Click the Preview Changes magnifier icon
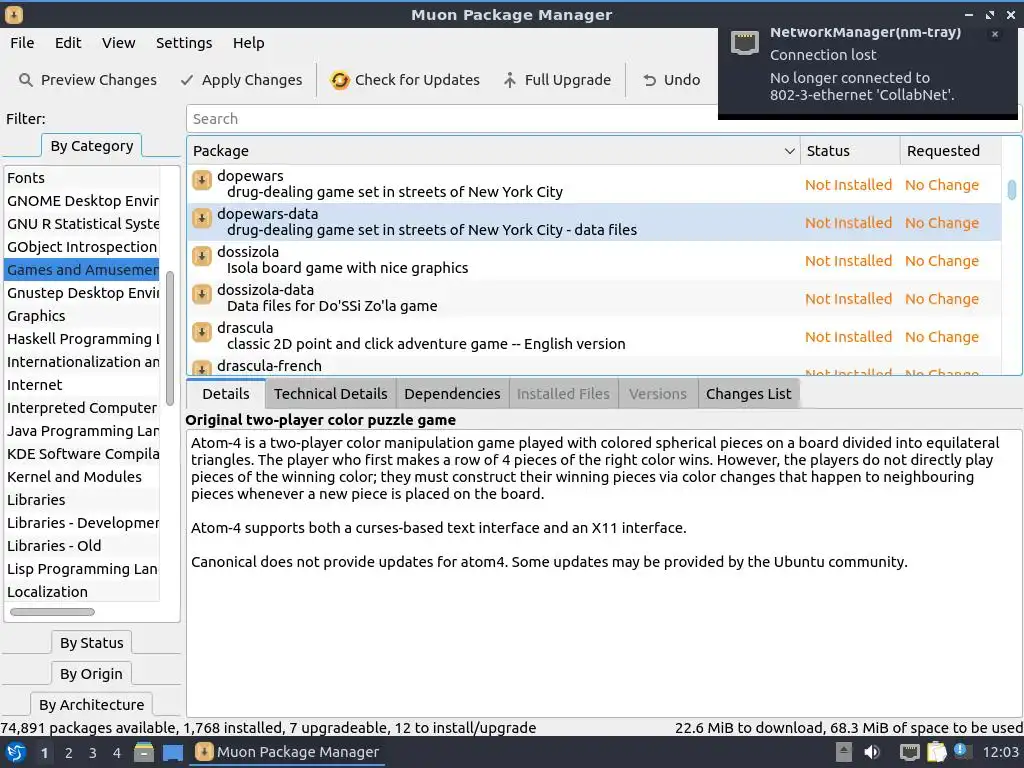Image resolution: width=1024 pixels, height=768 pixels. 25,80
